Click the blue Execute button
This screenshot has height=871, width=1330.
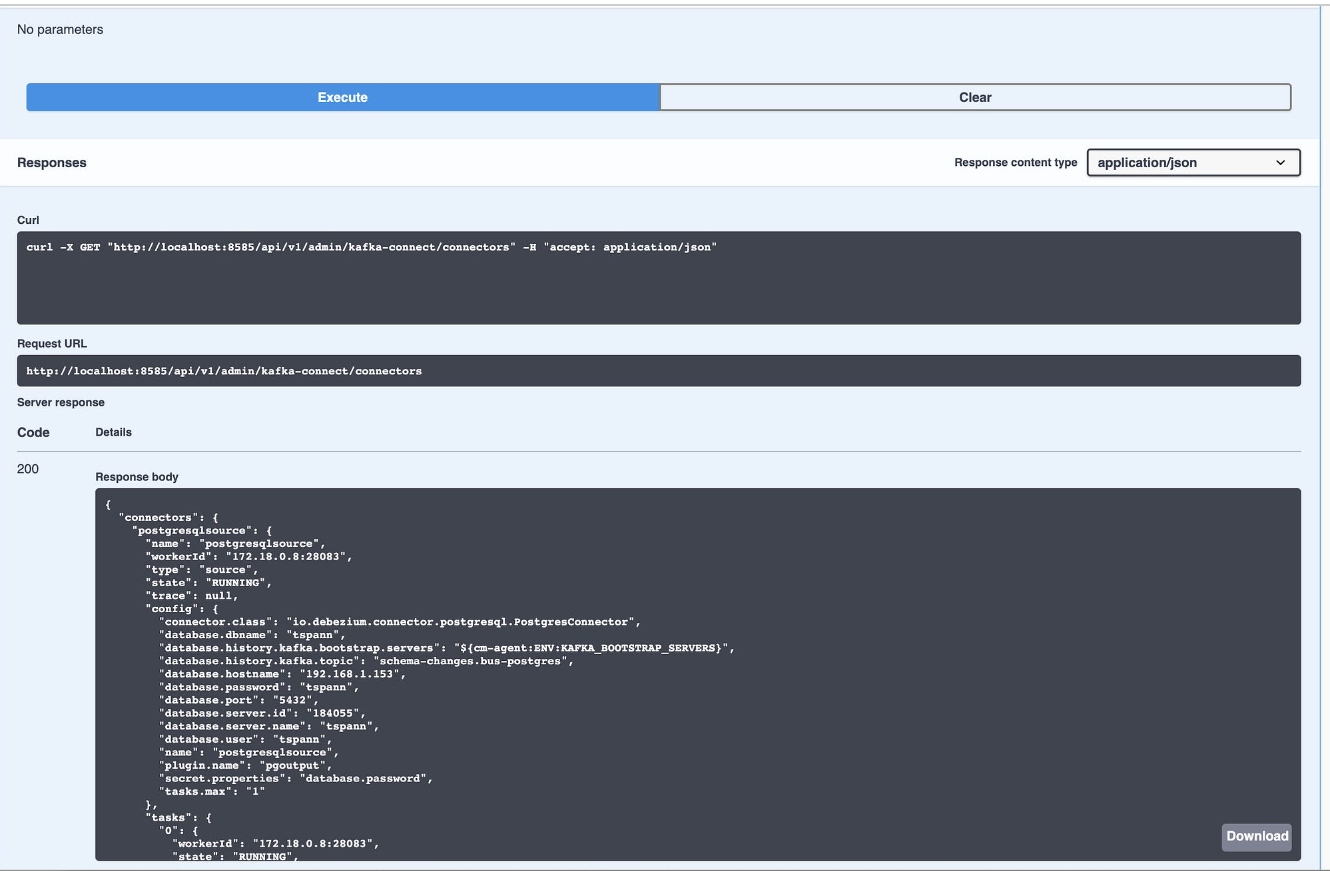342,97
